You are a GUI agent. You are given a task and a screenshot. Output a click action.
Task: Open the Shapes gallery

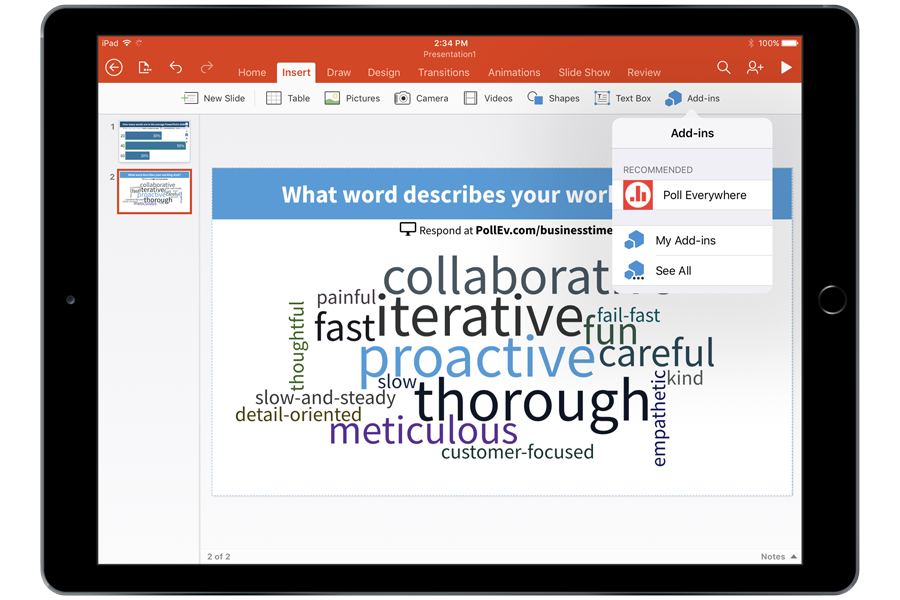[553, 98]
